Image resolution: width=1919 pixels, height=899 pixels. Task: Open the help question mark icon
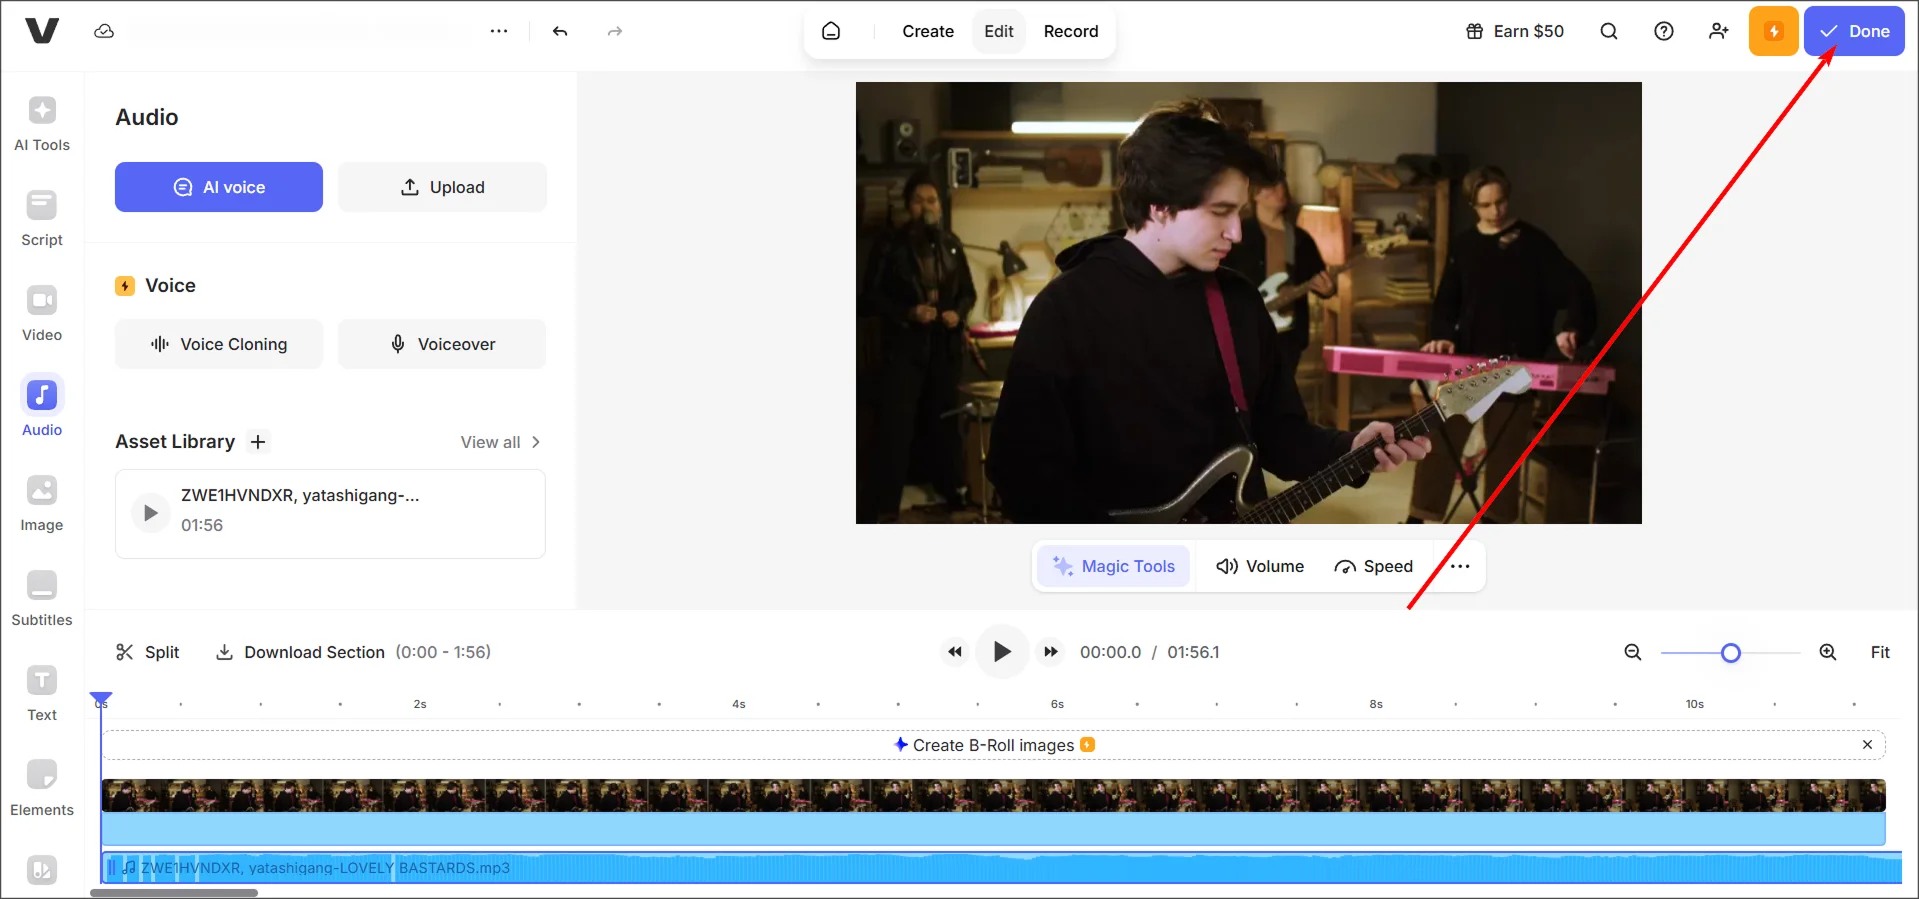[1664, 32]
